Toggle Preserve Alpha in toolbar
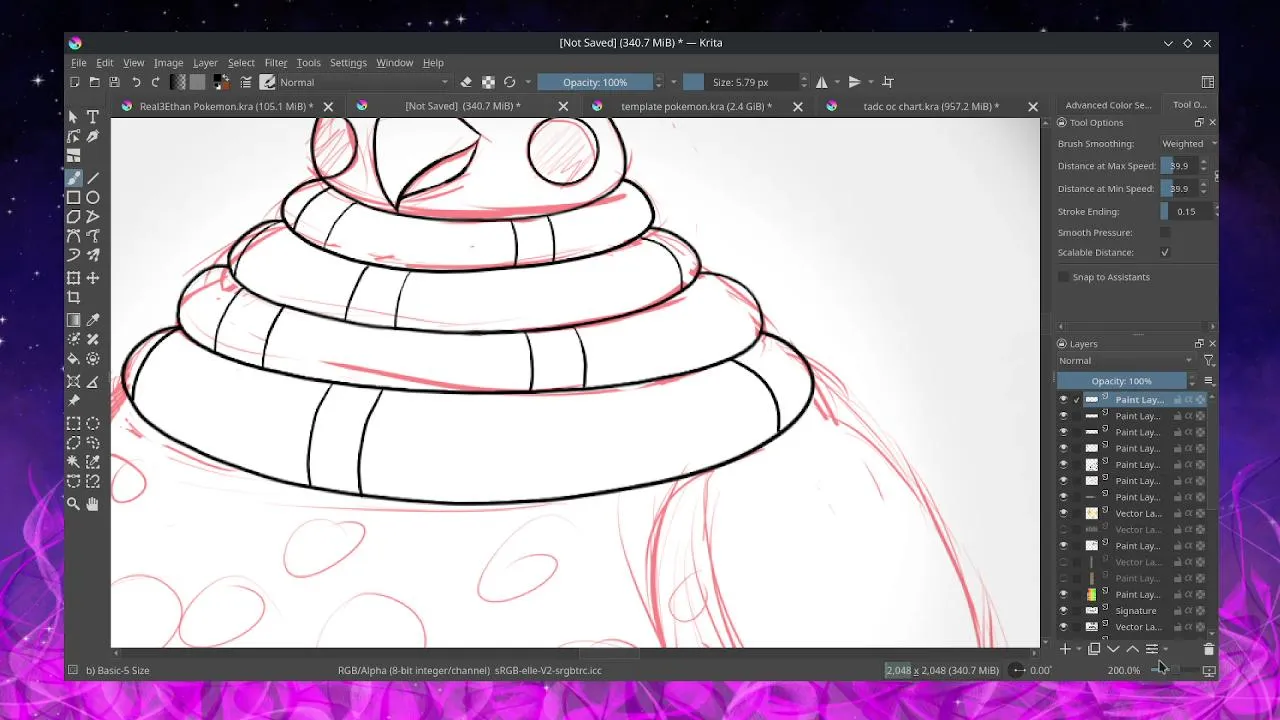Screen dimensions: 1280x720 (x=488, y=82)
